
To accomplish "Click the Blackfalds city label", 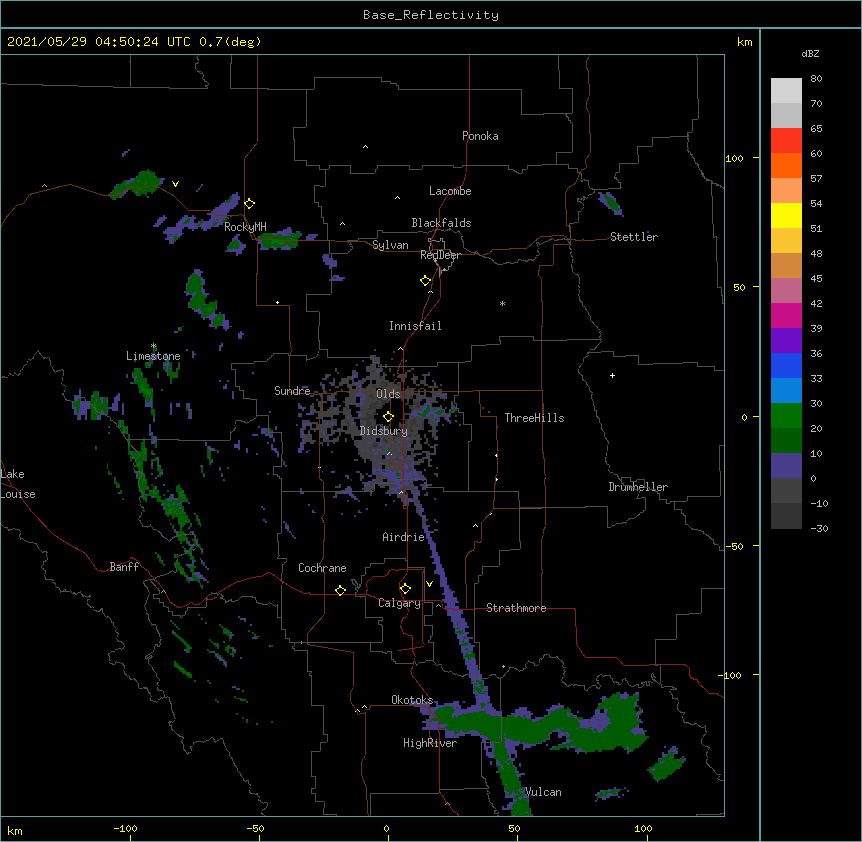I will tap(441, 223).
